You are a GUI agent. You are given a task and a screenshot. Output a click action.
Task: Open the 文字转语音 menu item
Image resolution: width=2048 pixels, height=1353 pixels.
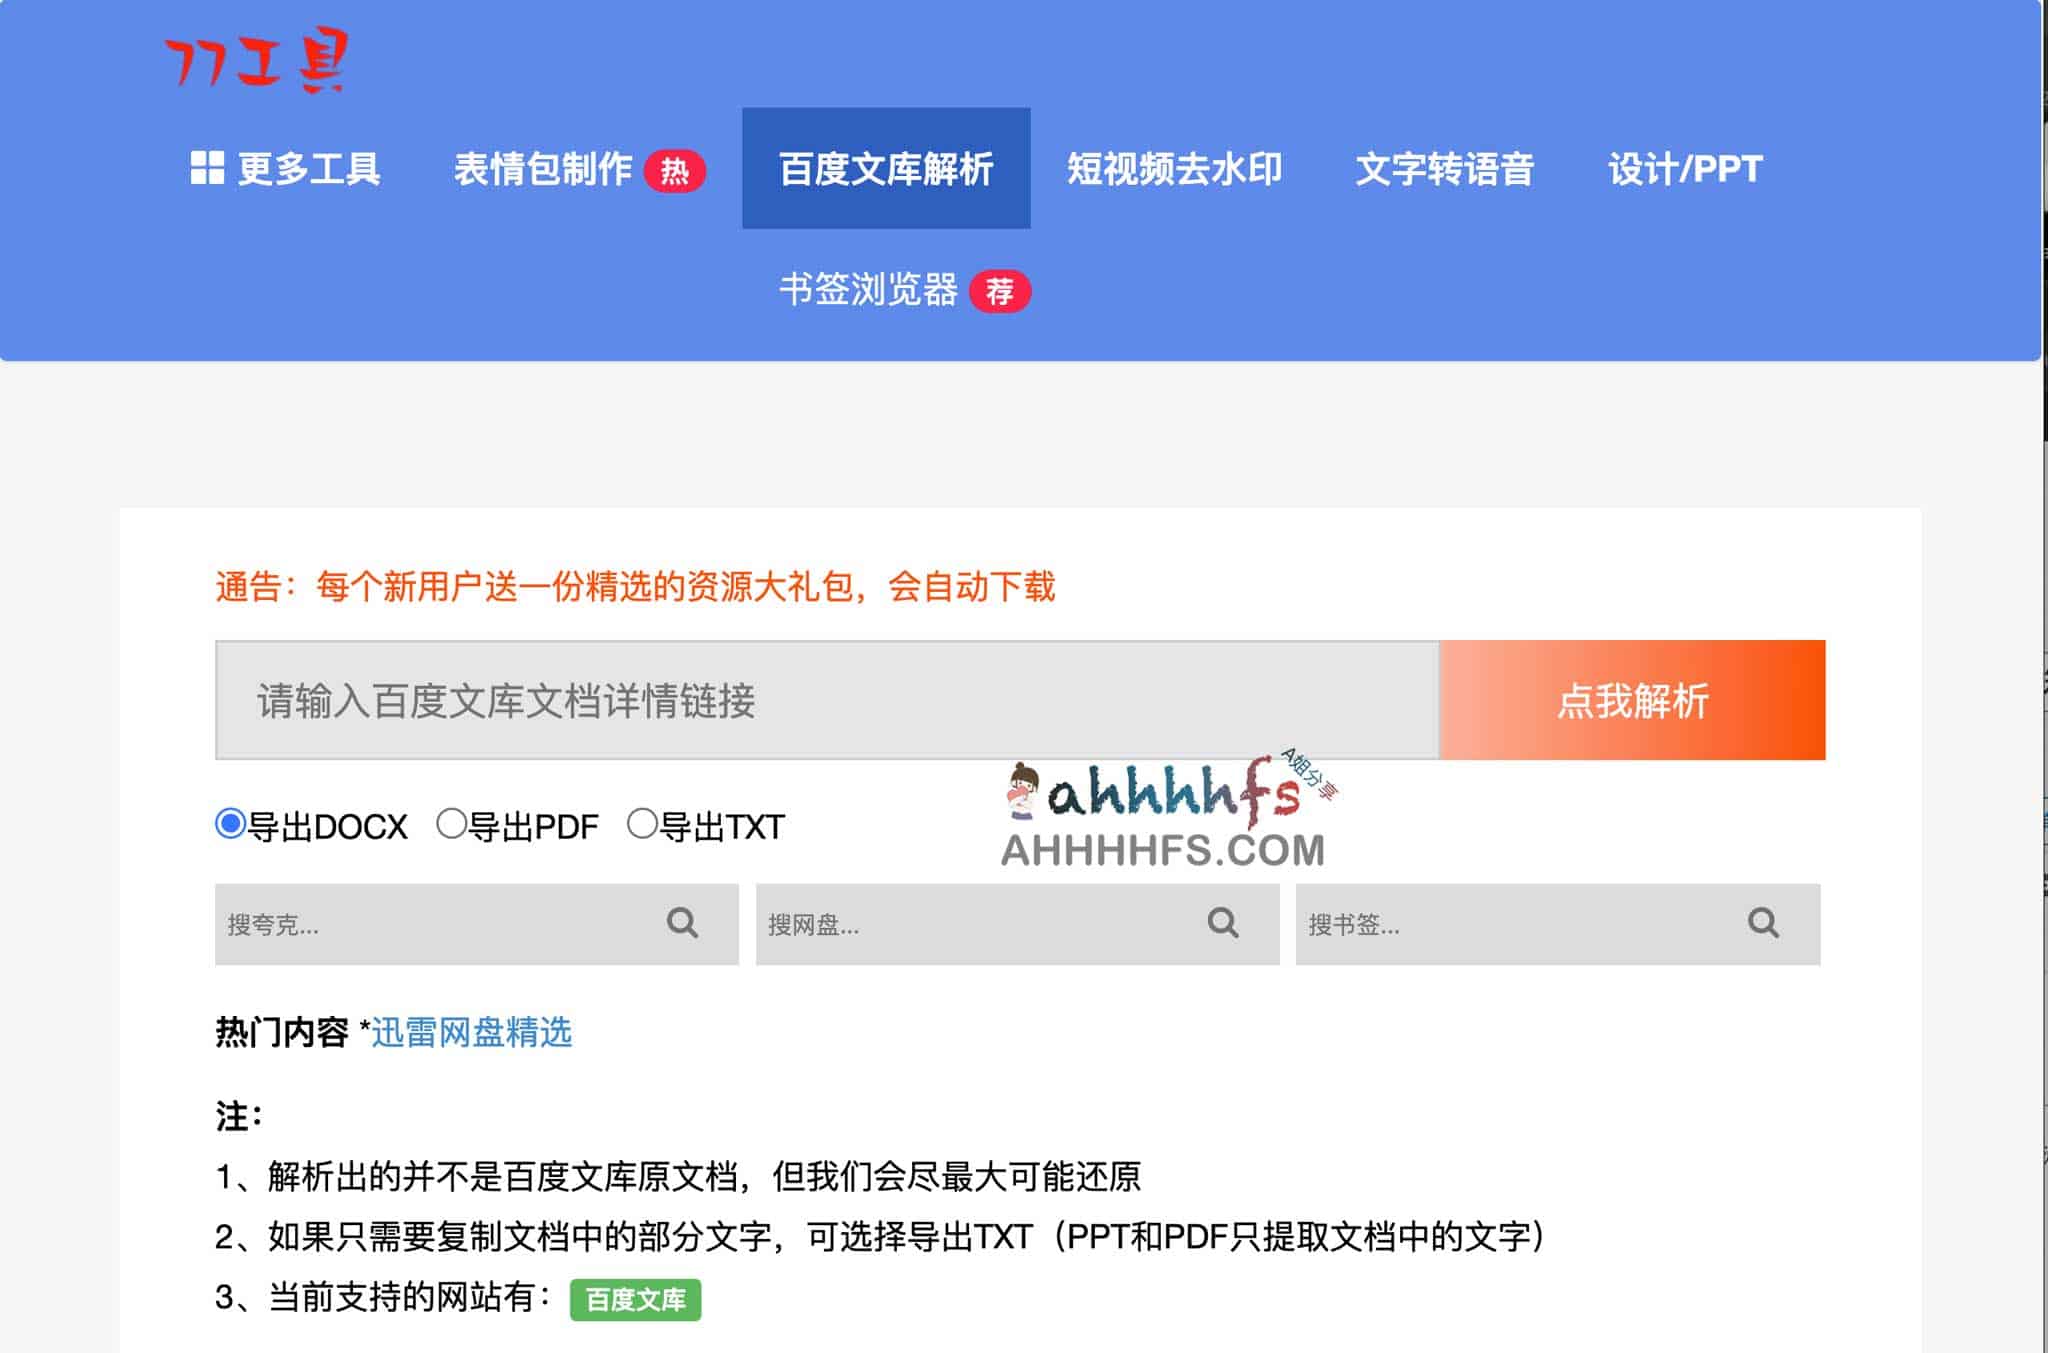(x=1448, y=168)
